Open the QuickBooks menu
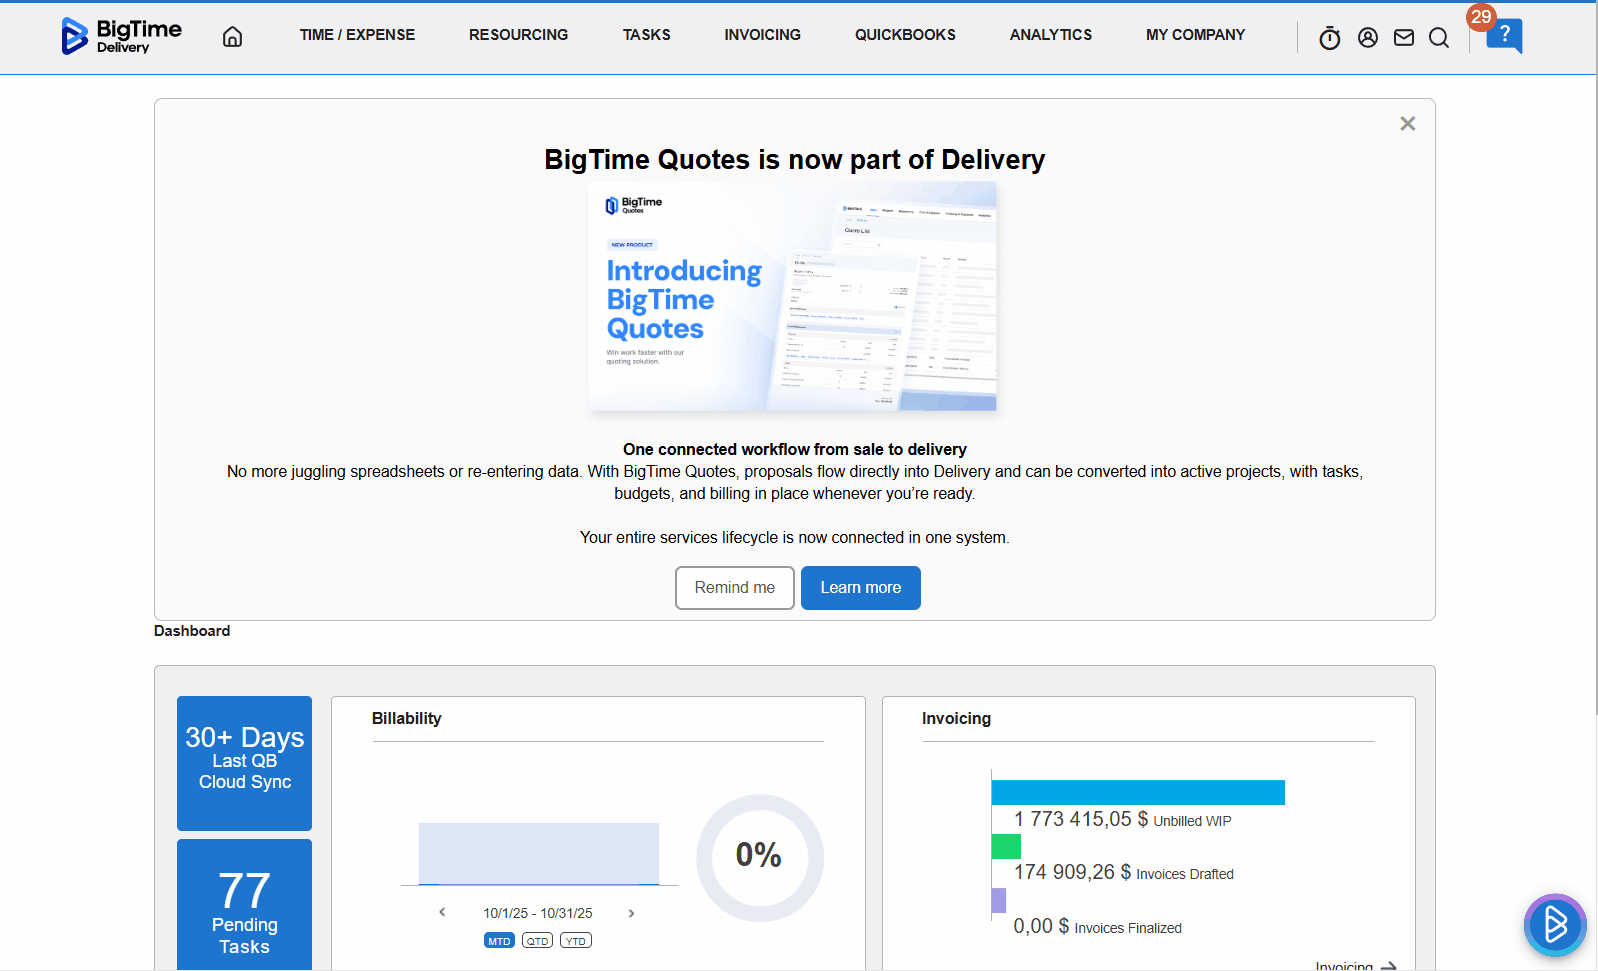This screenshot has height=971, width=1598. pyautogui.click(x=905, y=35)
